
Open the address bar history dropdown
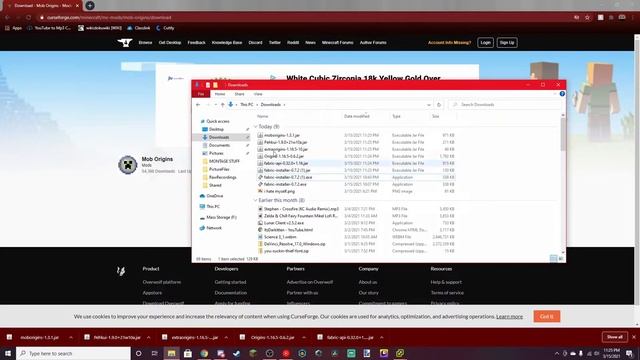tap(429, 105)
